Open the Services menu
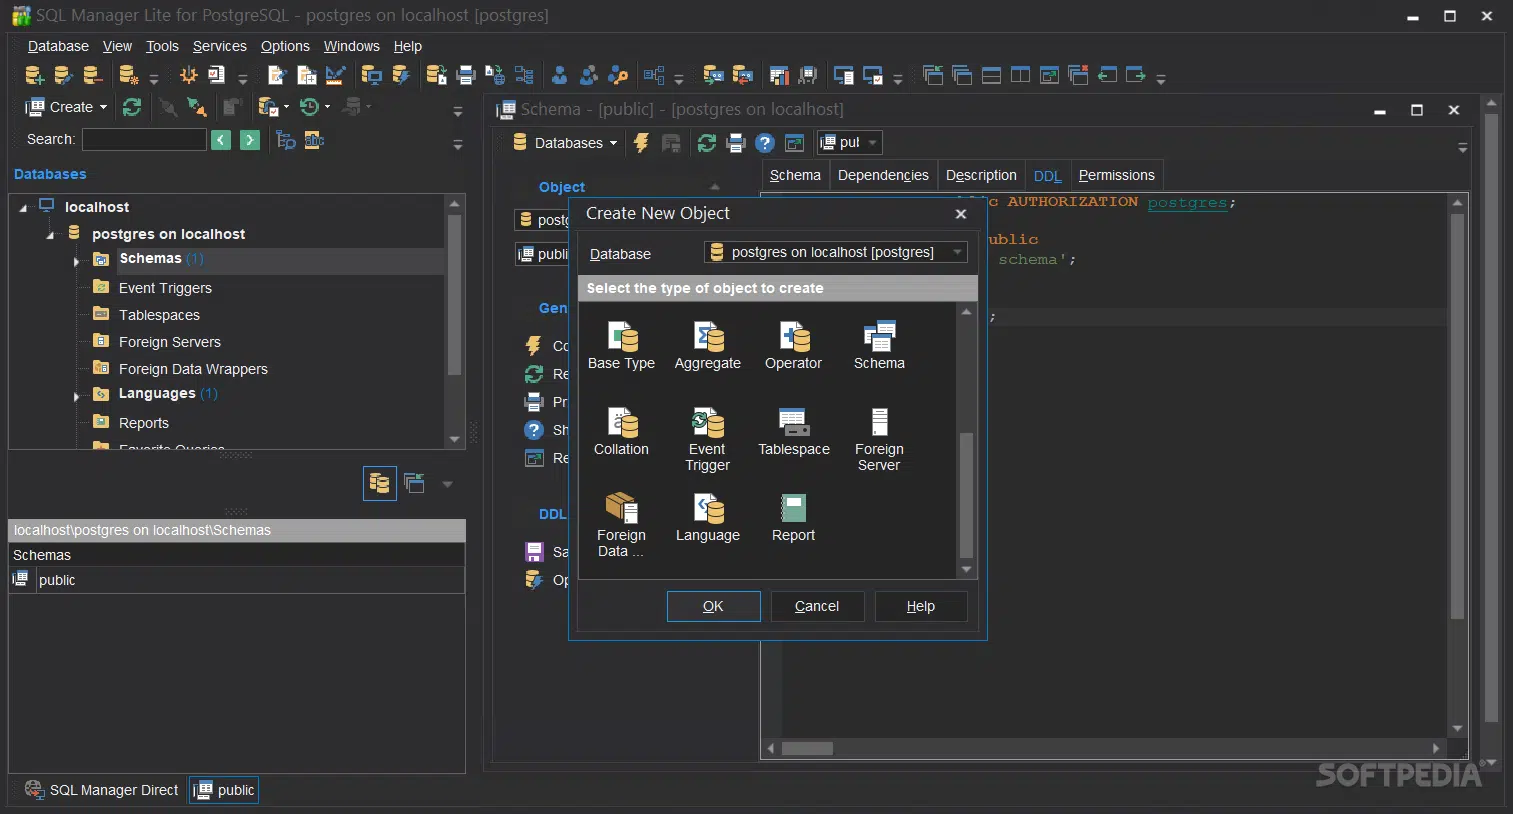 (219, 46)
